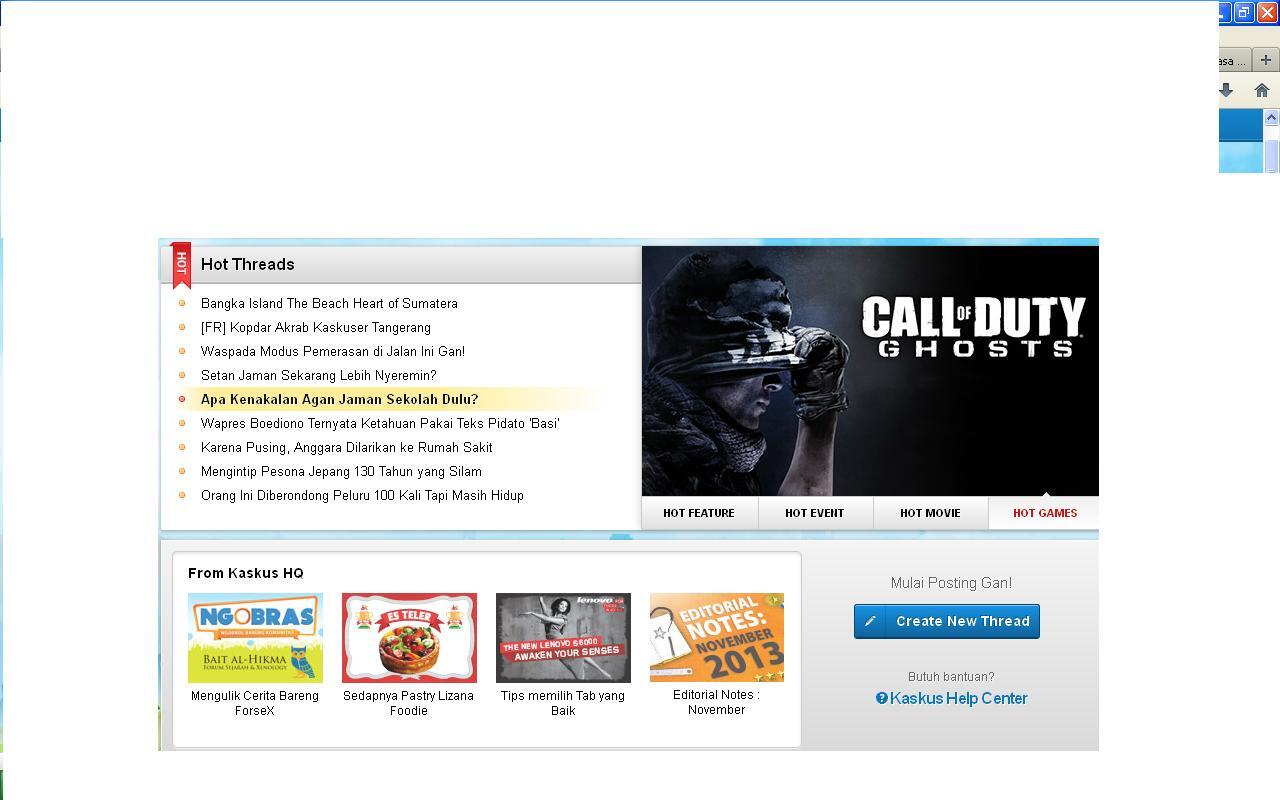The height and width of the screenshot is (800, 1280).
Task: Open highlighted "Apa Kenakalan Agan Jaman Sekolah Dulu?"
Action: [340, 399]
